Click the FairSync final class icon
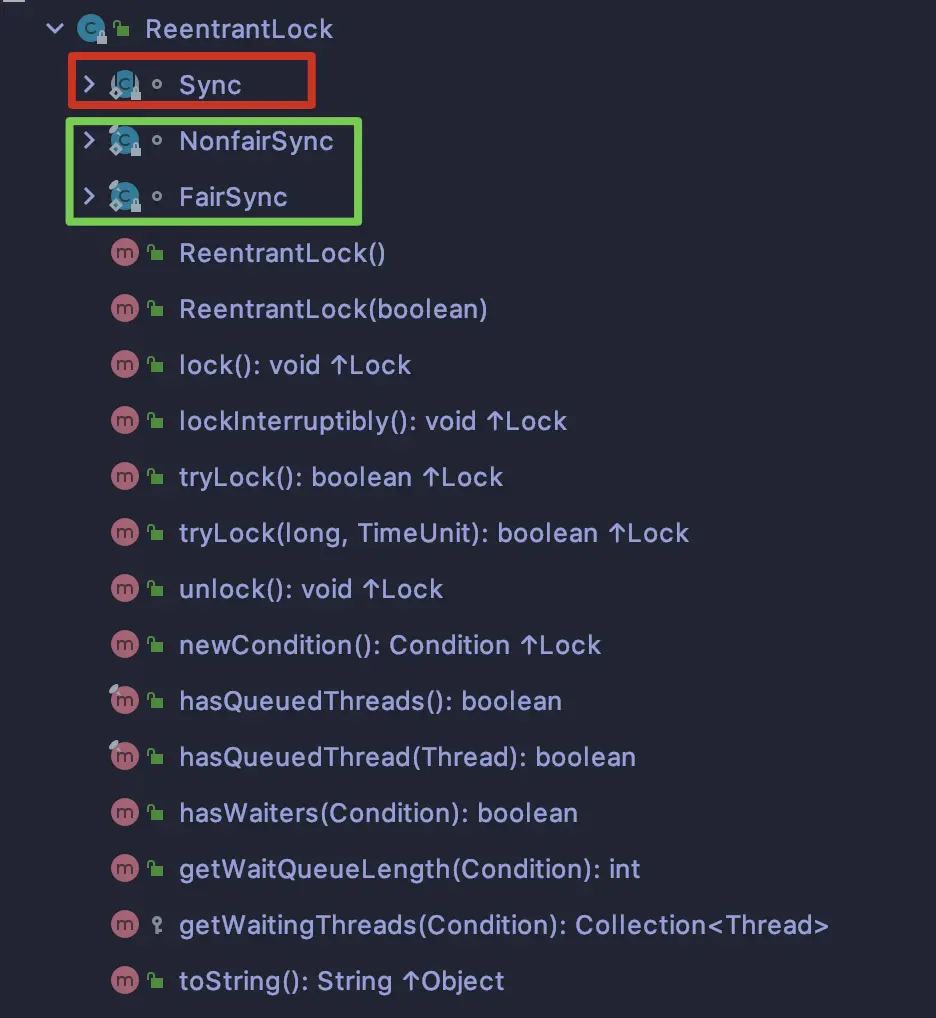Image resolution: width=936 pixels, height=1018 pixels. [x=125, y=196]
